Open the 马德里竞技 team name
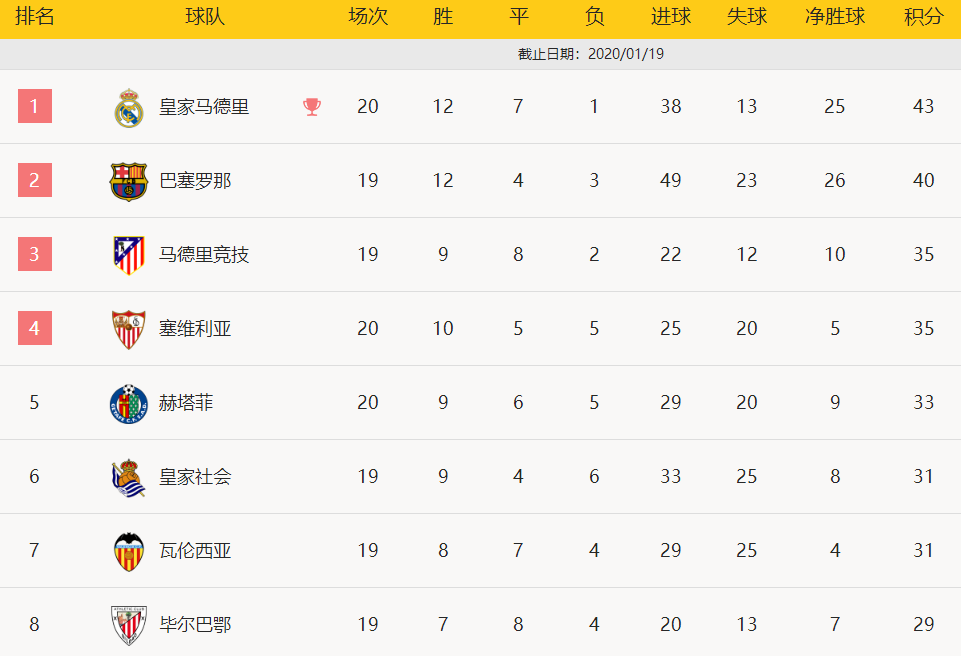Viewport: 961px width, 656px height. point(204,254)
